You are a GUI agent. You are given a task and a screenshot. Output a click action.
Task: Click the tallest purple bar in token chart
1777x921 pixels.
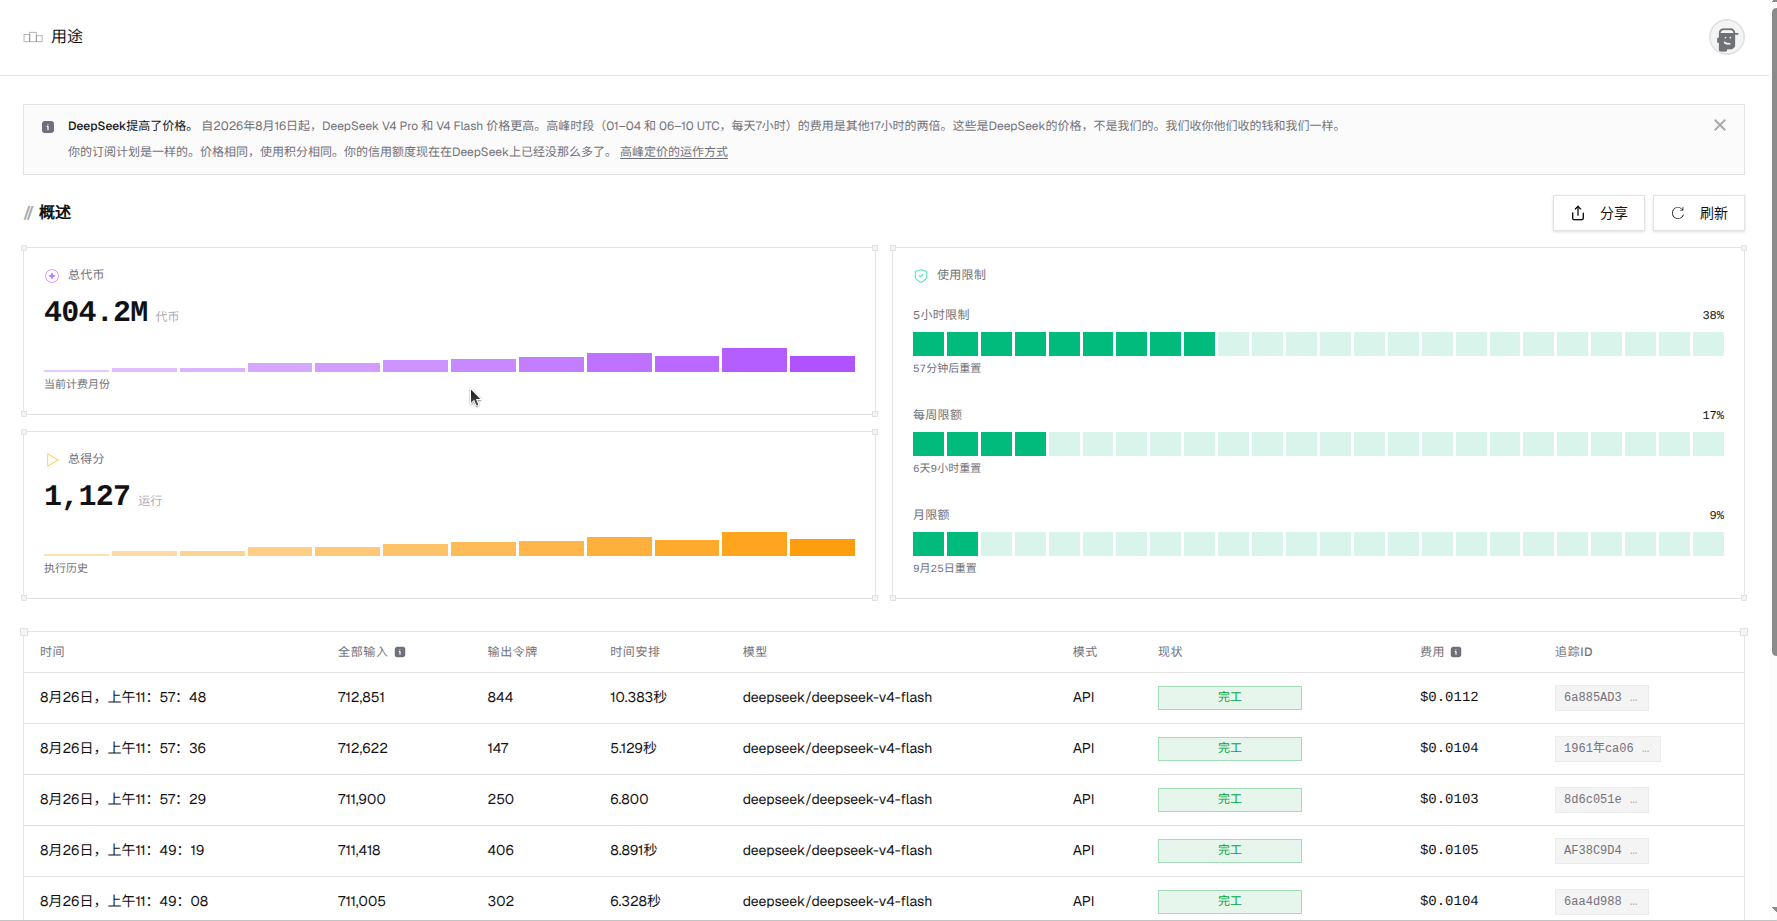(x=754, y=360)
